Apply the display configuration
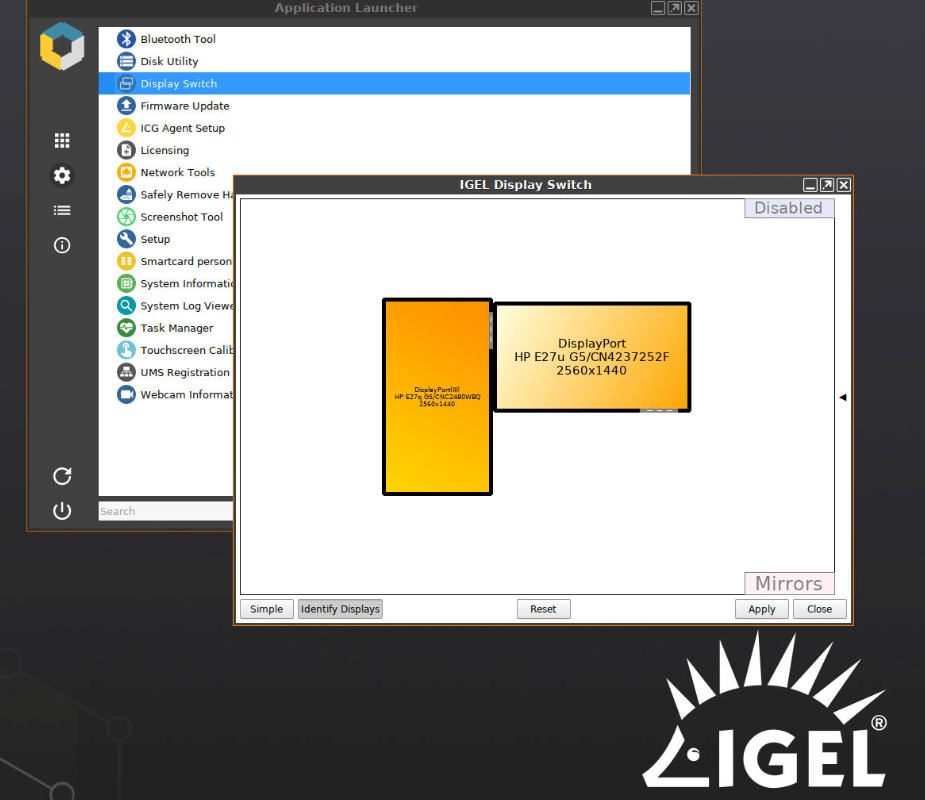The height and width of the screenshot is (800, 925). point(762,609)
